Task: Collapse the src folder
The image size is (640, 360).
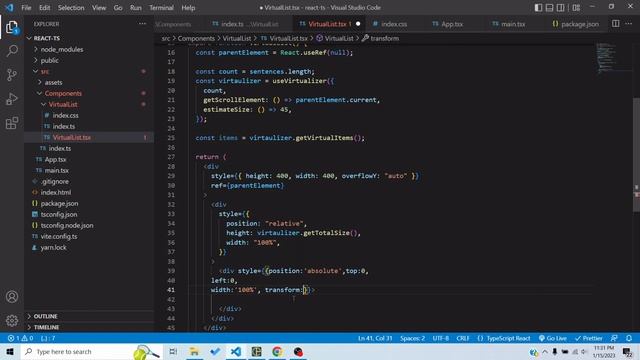Action: pyautogui.click(x=44, y=71)
